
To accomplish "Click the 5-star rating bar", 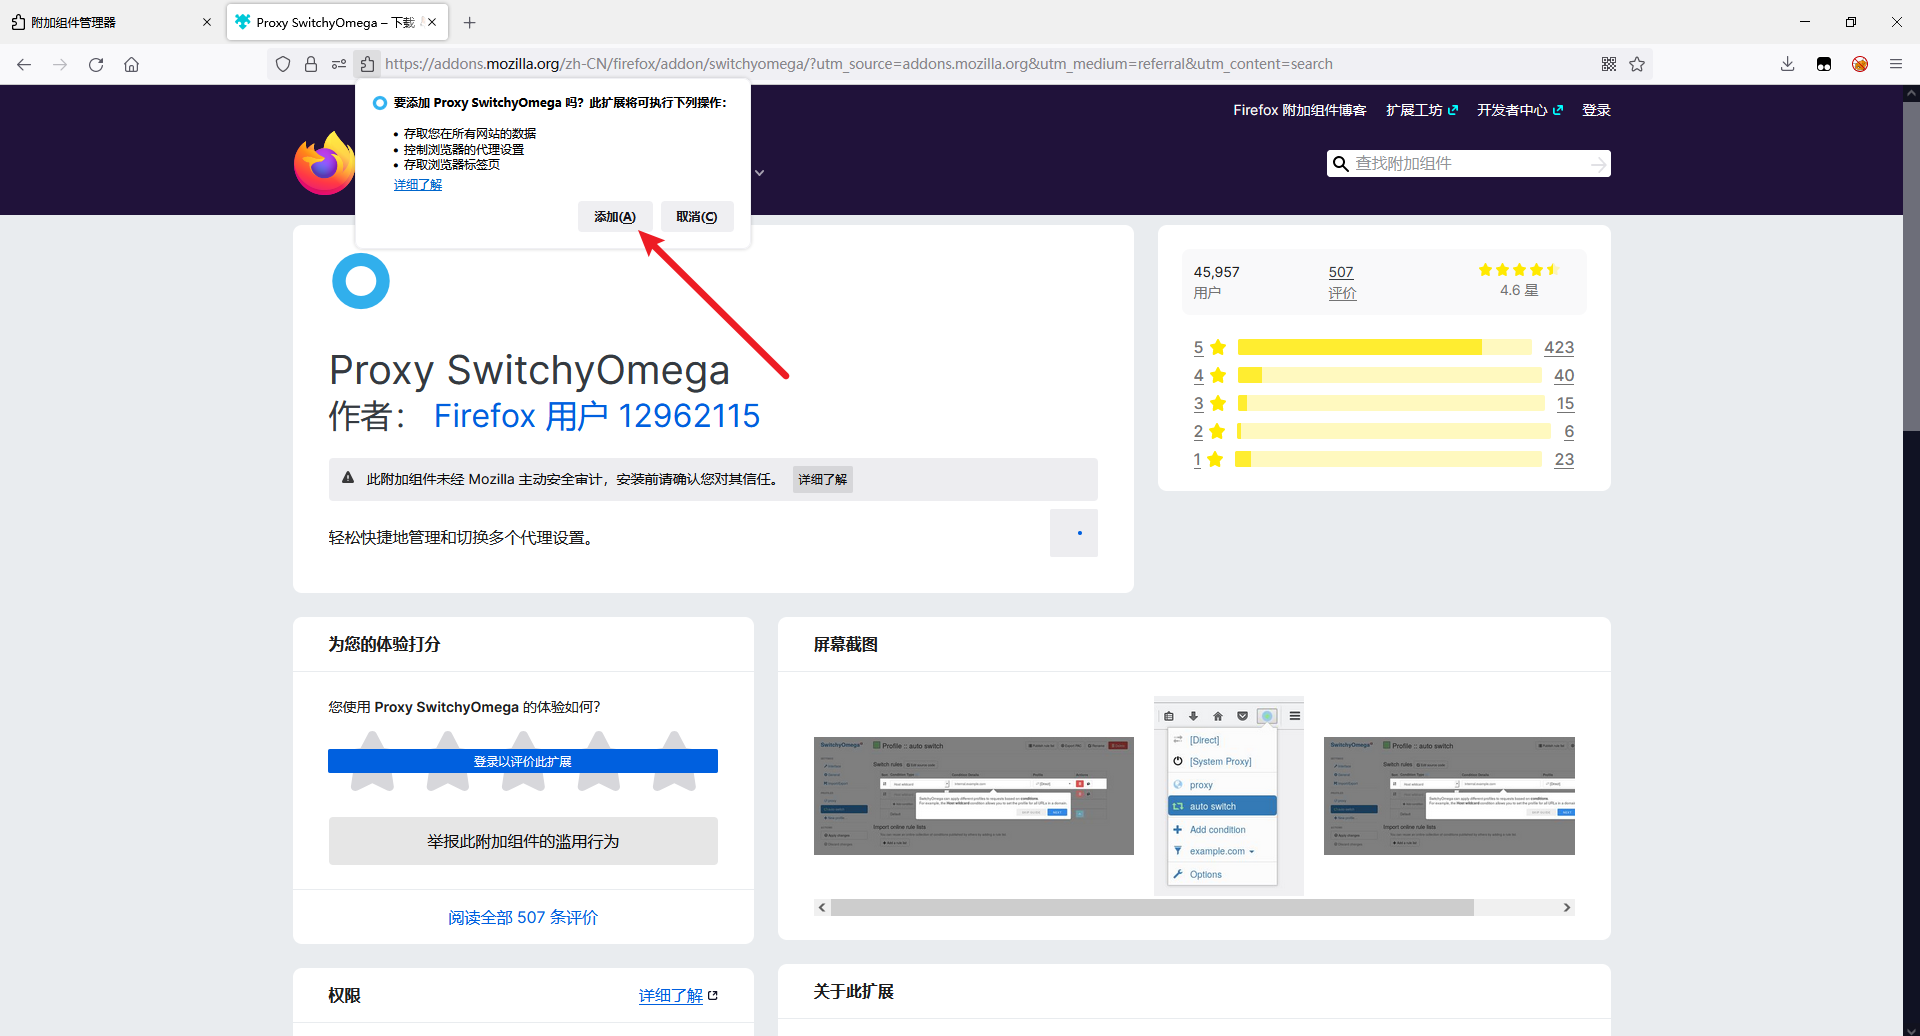I will [x=1385, y=347].
